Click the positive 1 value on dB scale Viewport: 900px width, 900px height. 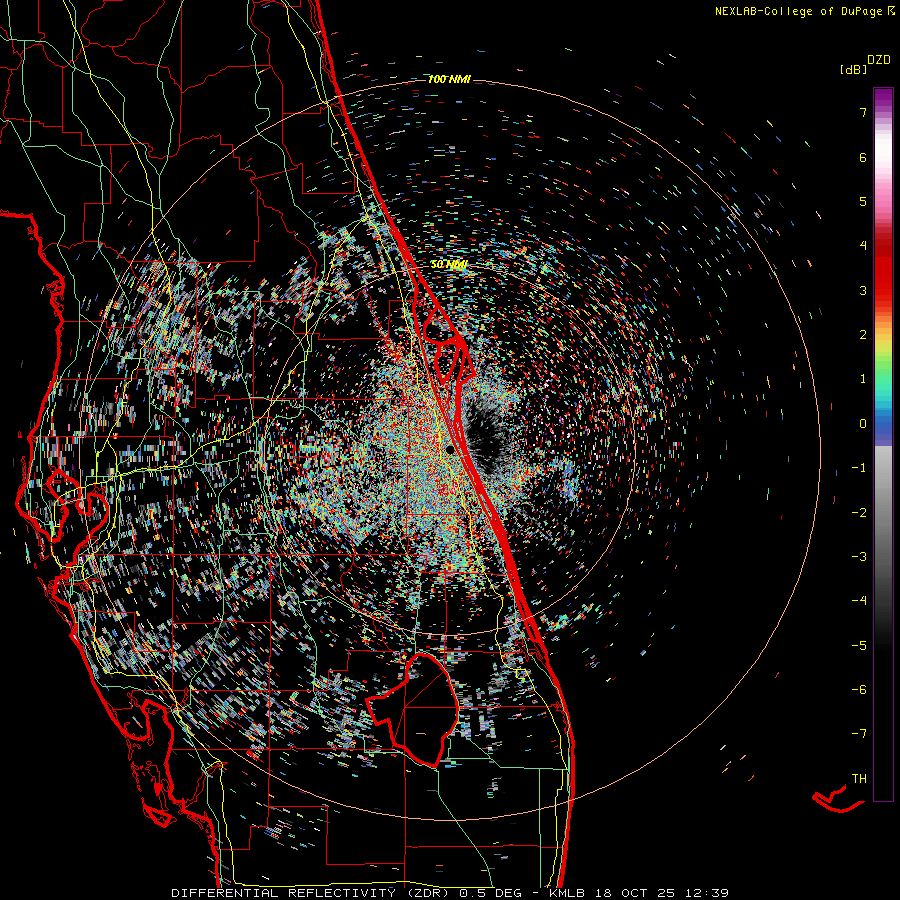(x=863, y=379)
